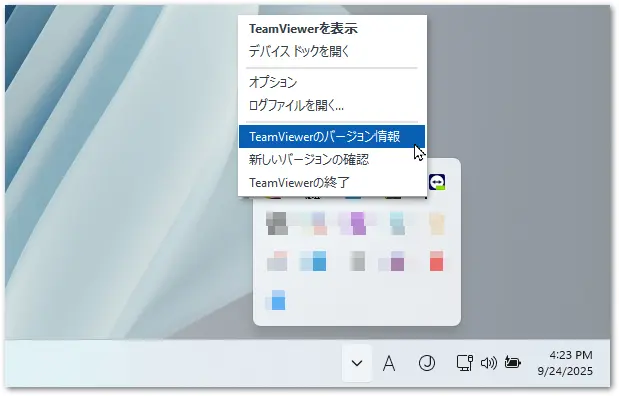Open network status icon in taskbar
This screenshot has height=396, width=619.
[465, 363]
